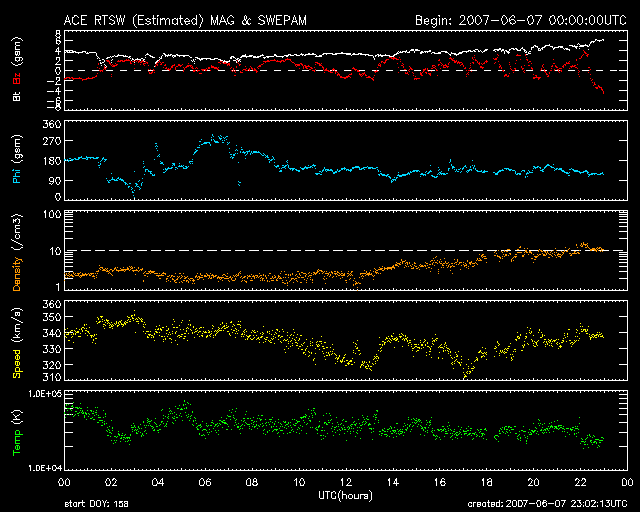Viewport: 640px width, 512px height.
Task: Click the "10" hour tick on x-axis
Action: pyautogui.click(x=299, y=482)
